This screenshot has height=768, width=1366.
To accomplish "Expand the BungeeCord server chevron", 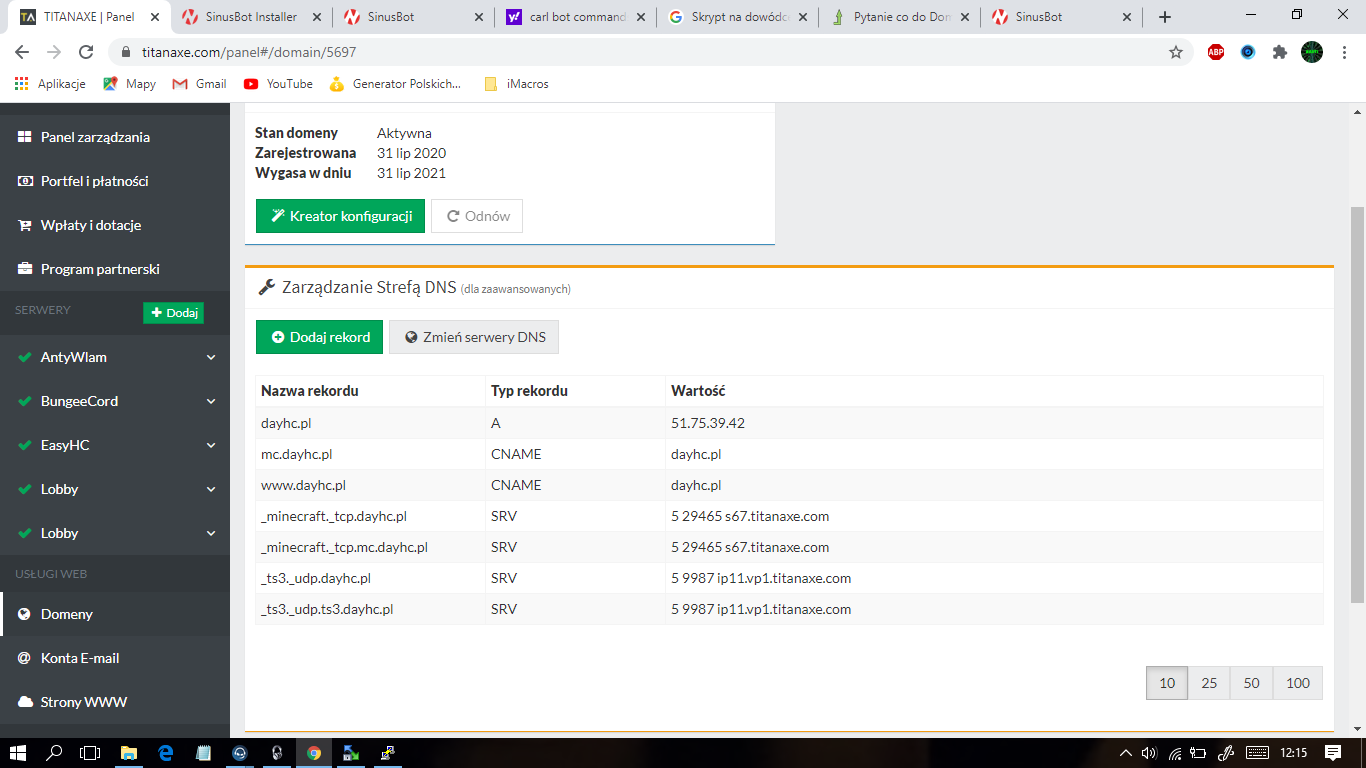I will (x=211, y=401).
